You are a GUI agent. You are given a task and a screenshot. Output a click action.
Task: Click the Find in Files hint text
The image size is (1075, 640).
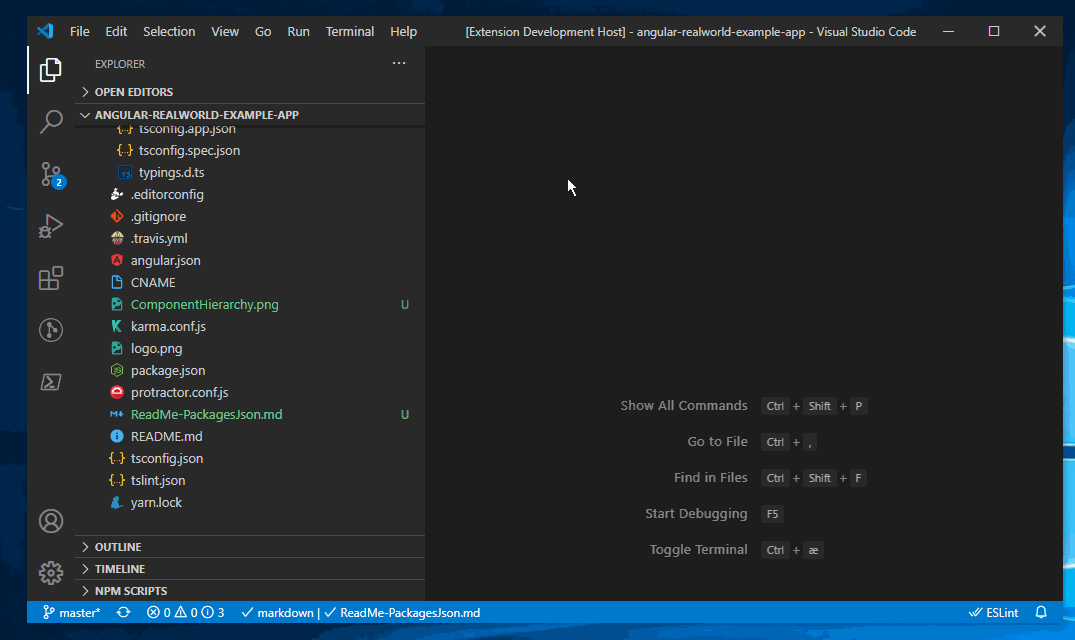(710, 478)
